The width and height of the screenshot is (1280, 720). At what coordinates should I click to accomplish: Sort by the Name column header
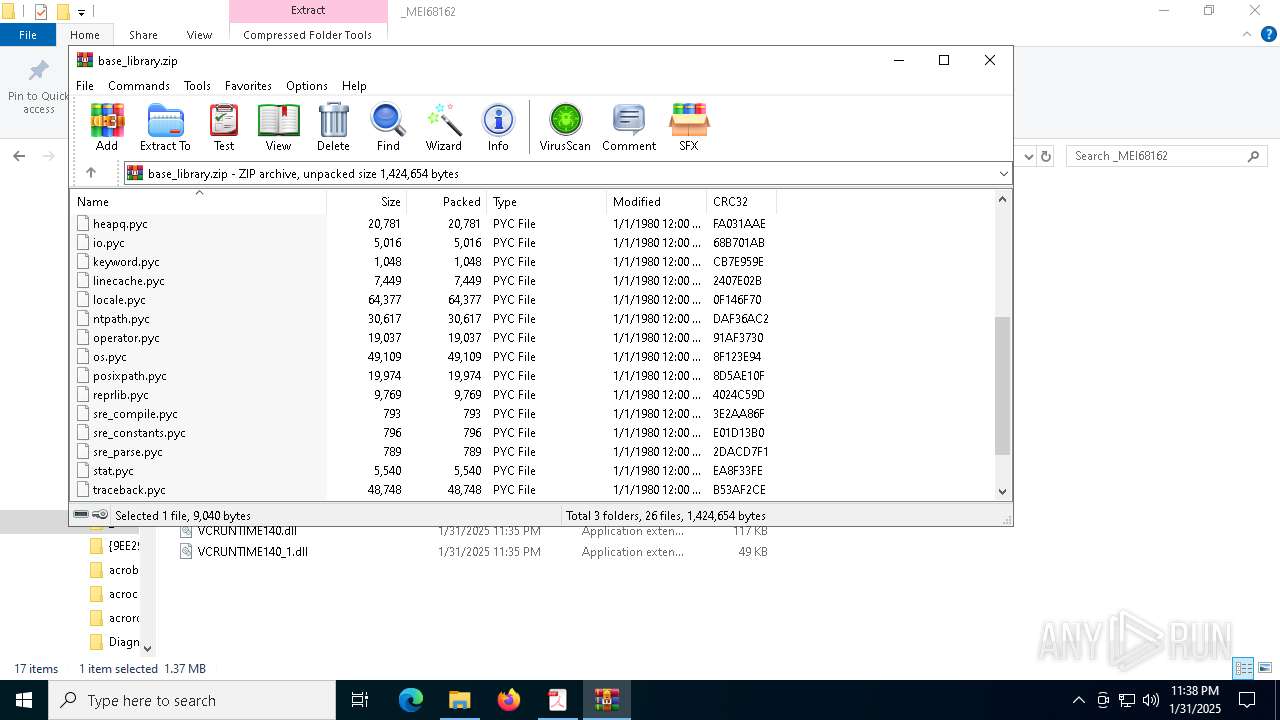pos(198,201)
